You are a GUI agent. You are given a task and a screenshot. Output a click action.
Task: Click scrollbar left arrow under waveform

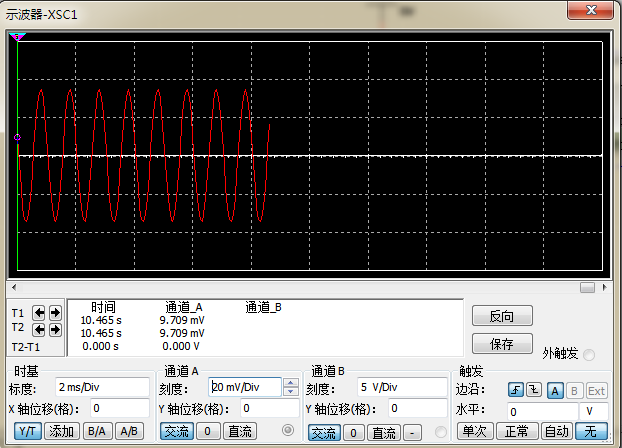pos(14,287)
